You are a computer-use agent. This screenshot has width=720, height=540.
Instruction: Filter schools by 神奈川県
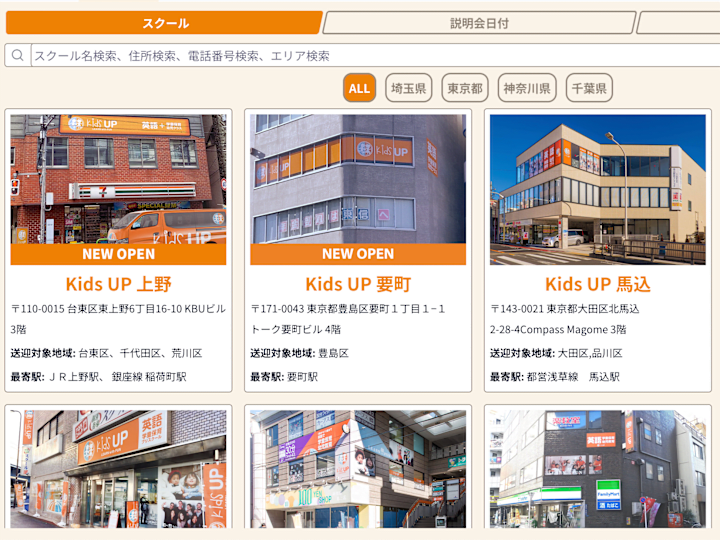(527, 88)
